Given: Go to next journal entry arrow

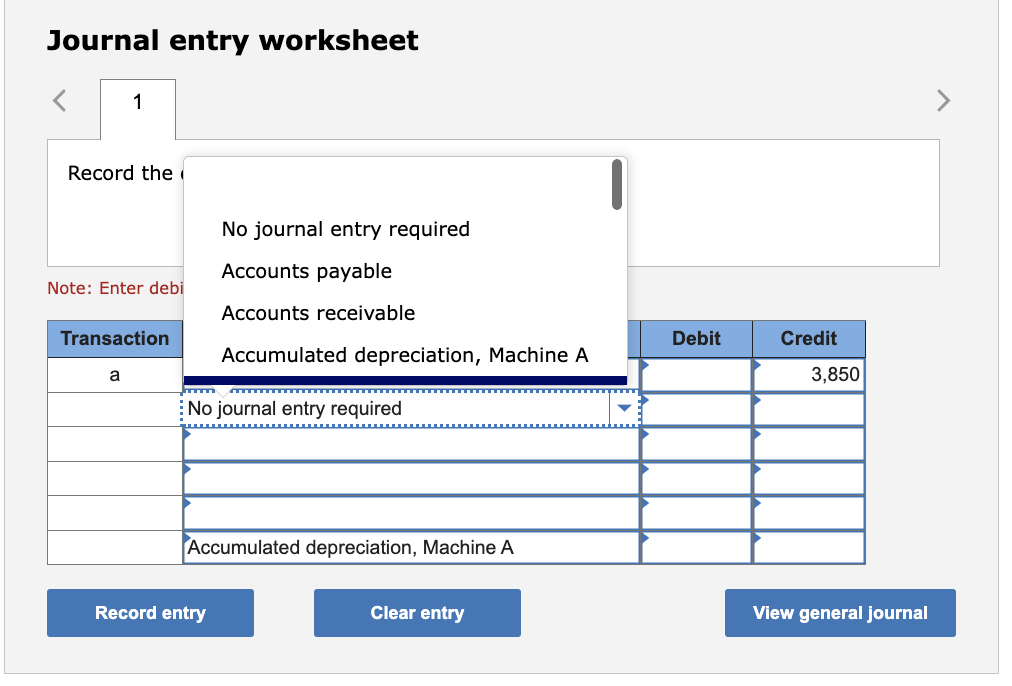Looking at the screenshot, I should [x=944, y=101].
